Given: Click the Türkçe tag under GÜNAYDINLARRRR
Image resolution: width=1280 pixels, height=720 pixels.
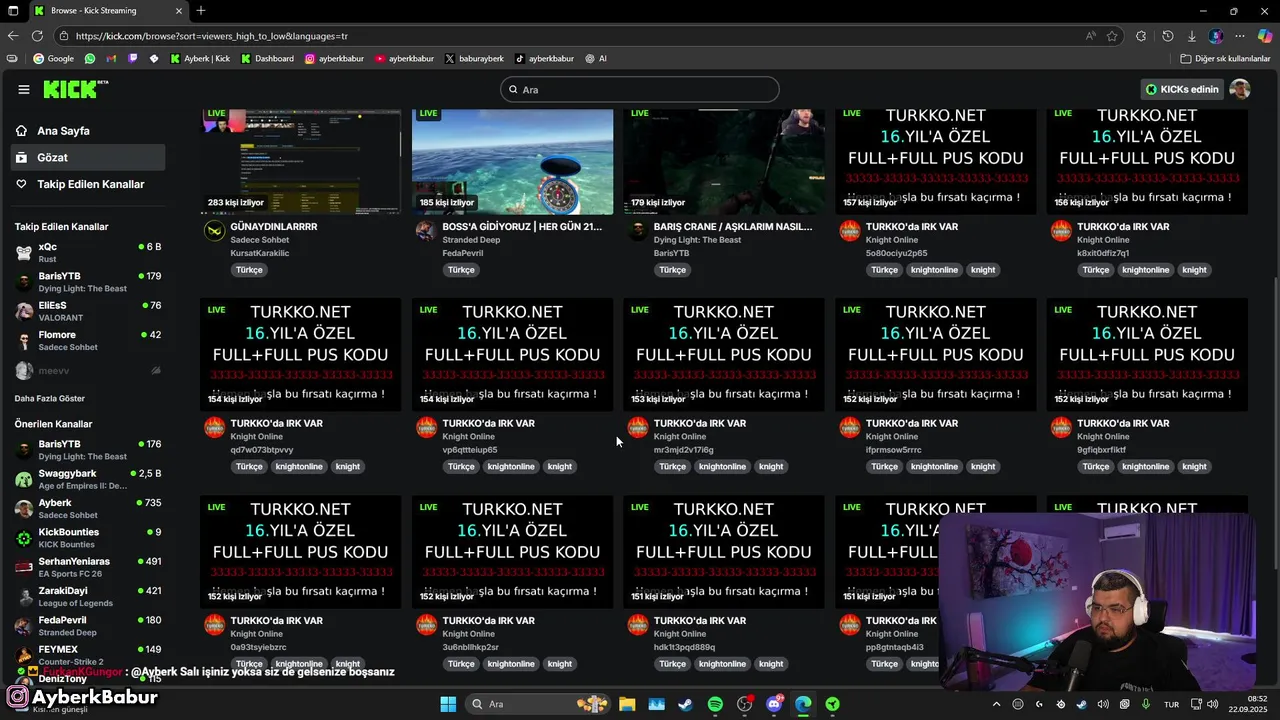Looking at the screenshot, I should tap(249, 270).
